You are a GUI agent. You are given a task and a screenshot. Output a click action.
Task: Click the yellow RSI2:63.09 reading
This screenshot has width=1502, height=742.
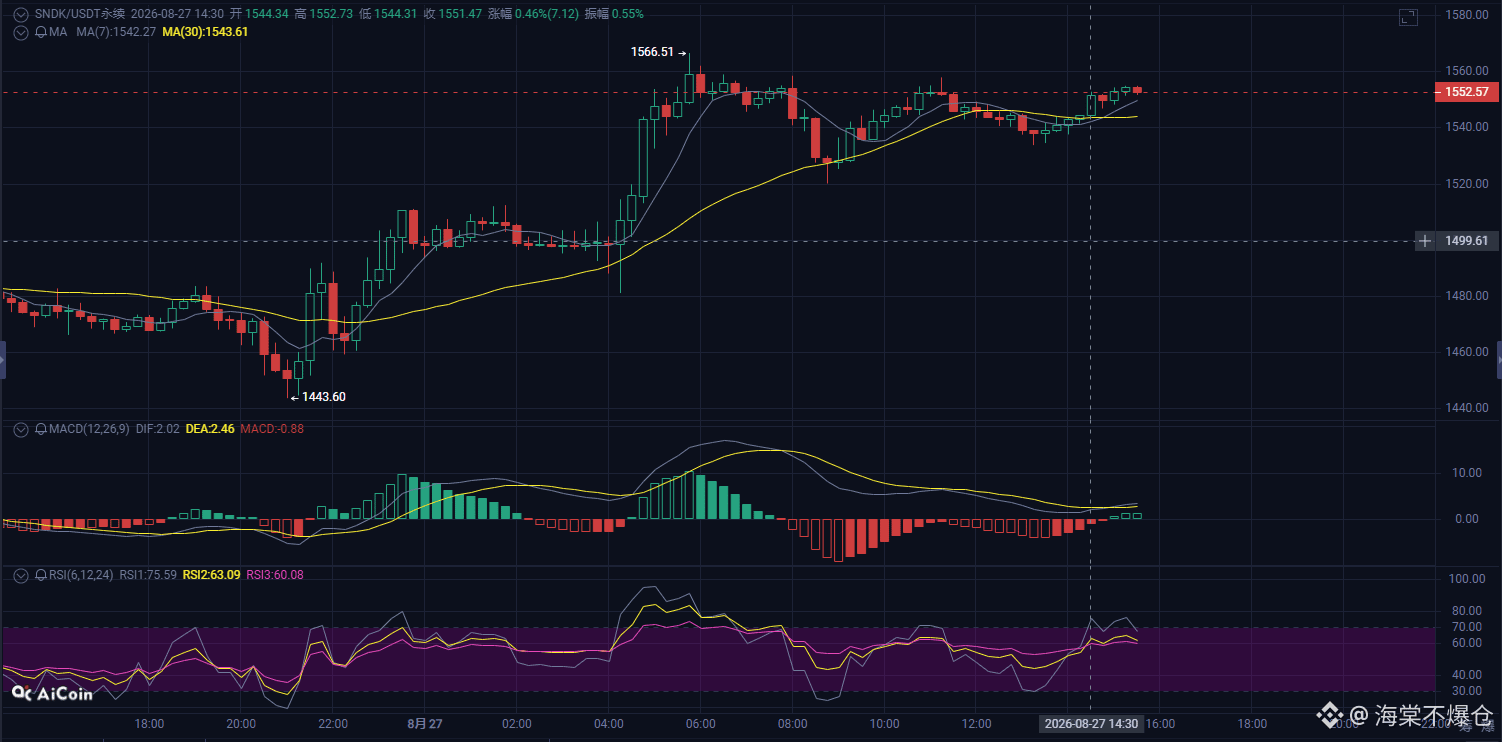point(211,575)
